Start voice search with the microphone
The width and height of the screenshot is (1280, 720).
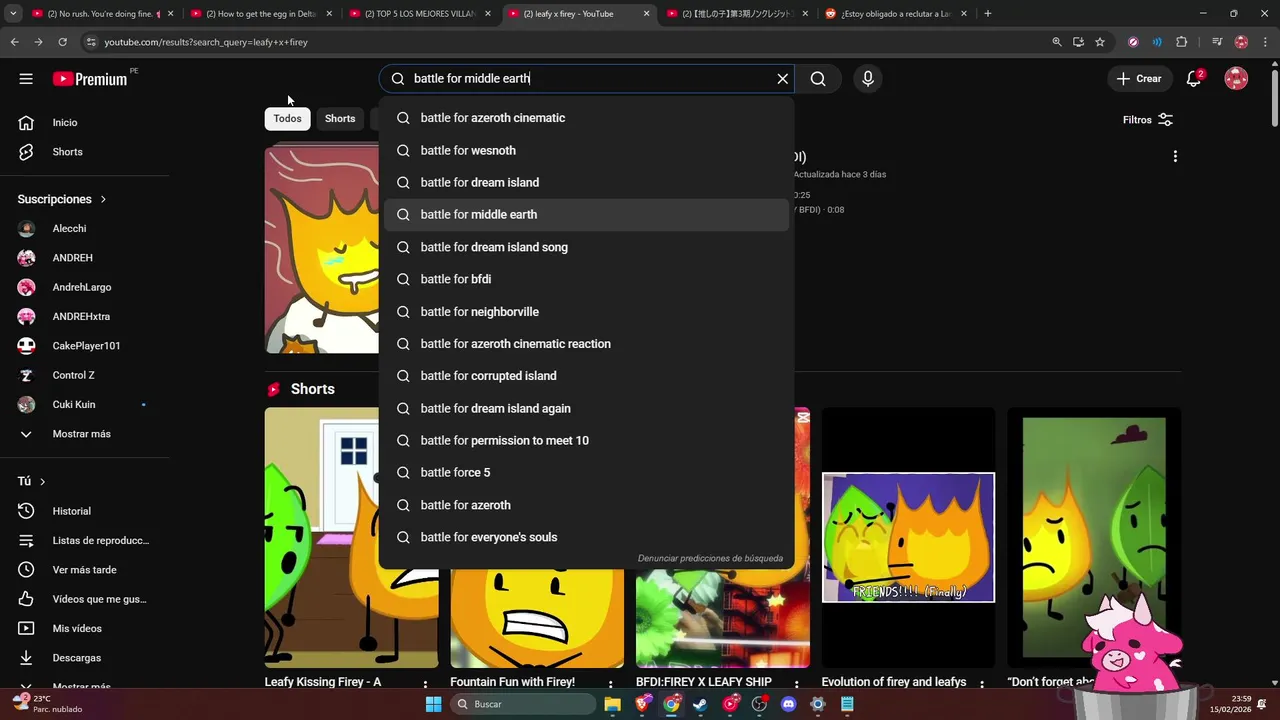click(x=867, y=79)
